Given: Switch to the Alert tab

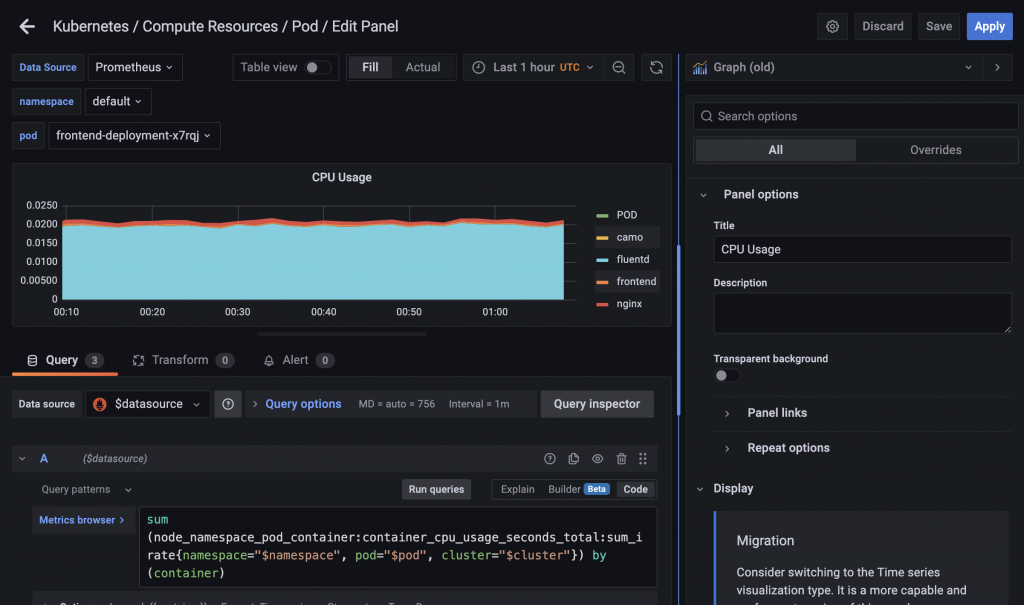Looking at the screenshot, I should point(298,361).
